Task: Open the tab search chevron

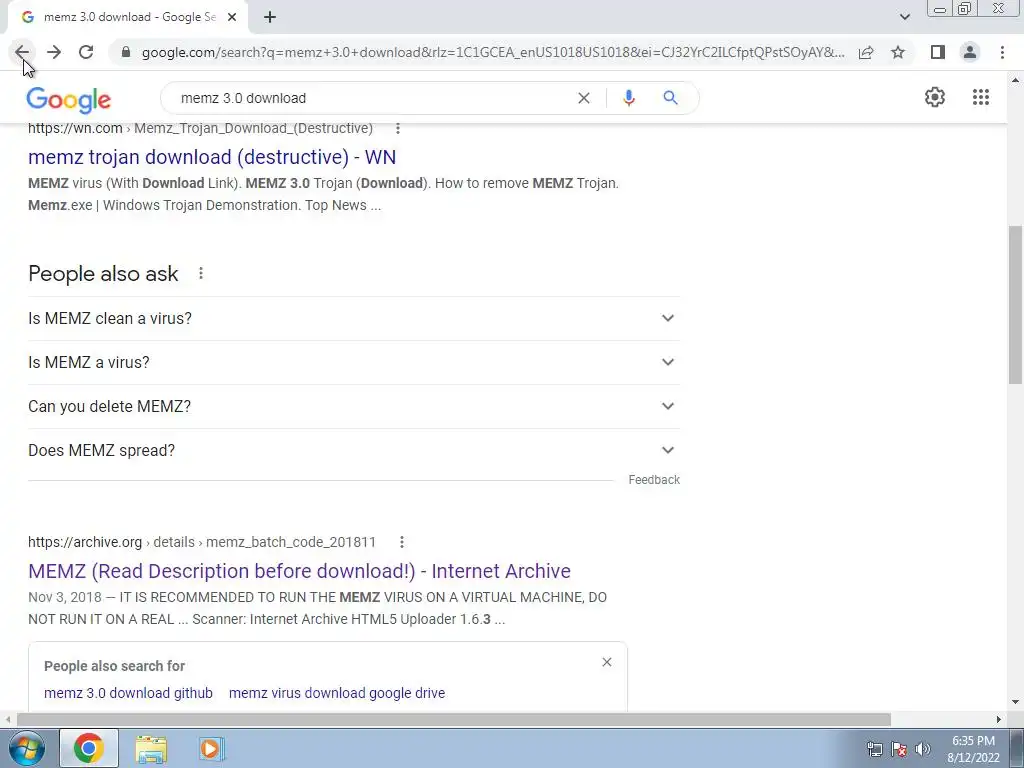Action: click(x=904, y=17)
